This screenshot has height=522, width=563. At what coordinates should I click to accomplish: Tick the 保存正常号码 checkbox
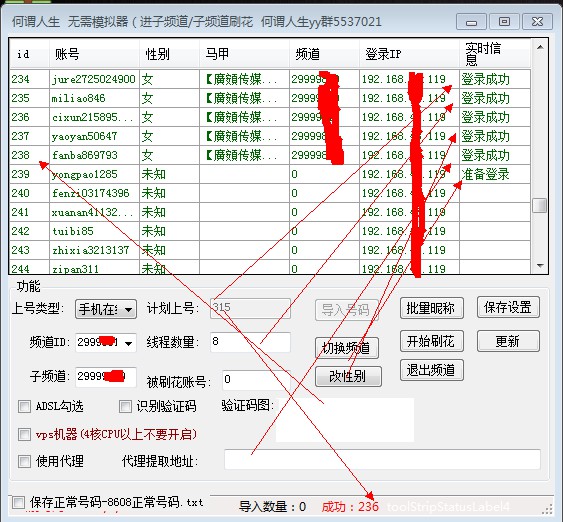click(18, 502)
